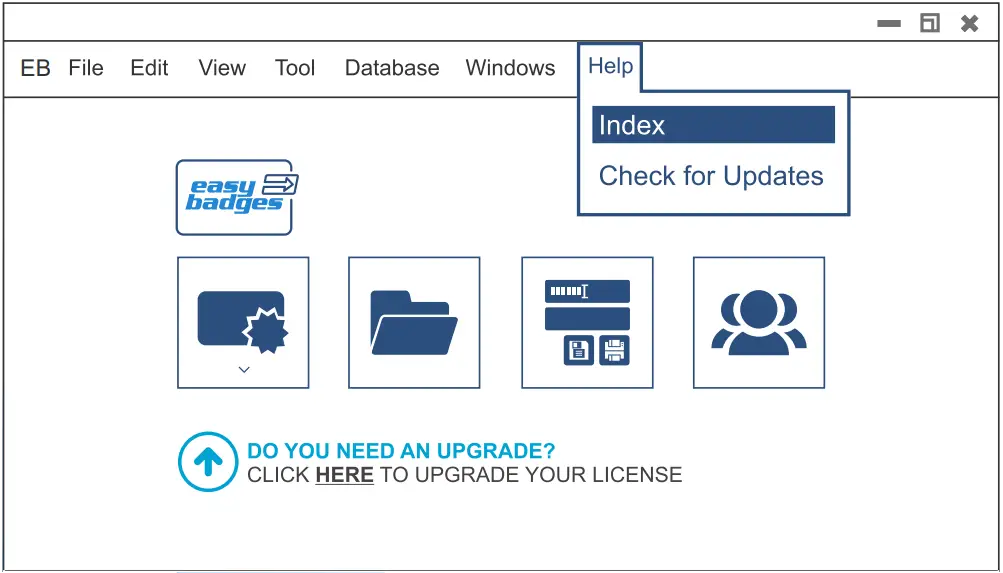Open the data entry and print tile
The width and height of the screenshot is (1003, 573).
coord(587,322)
